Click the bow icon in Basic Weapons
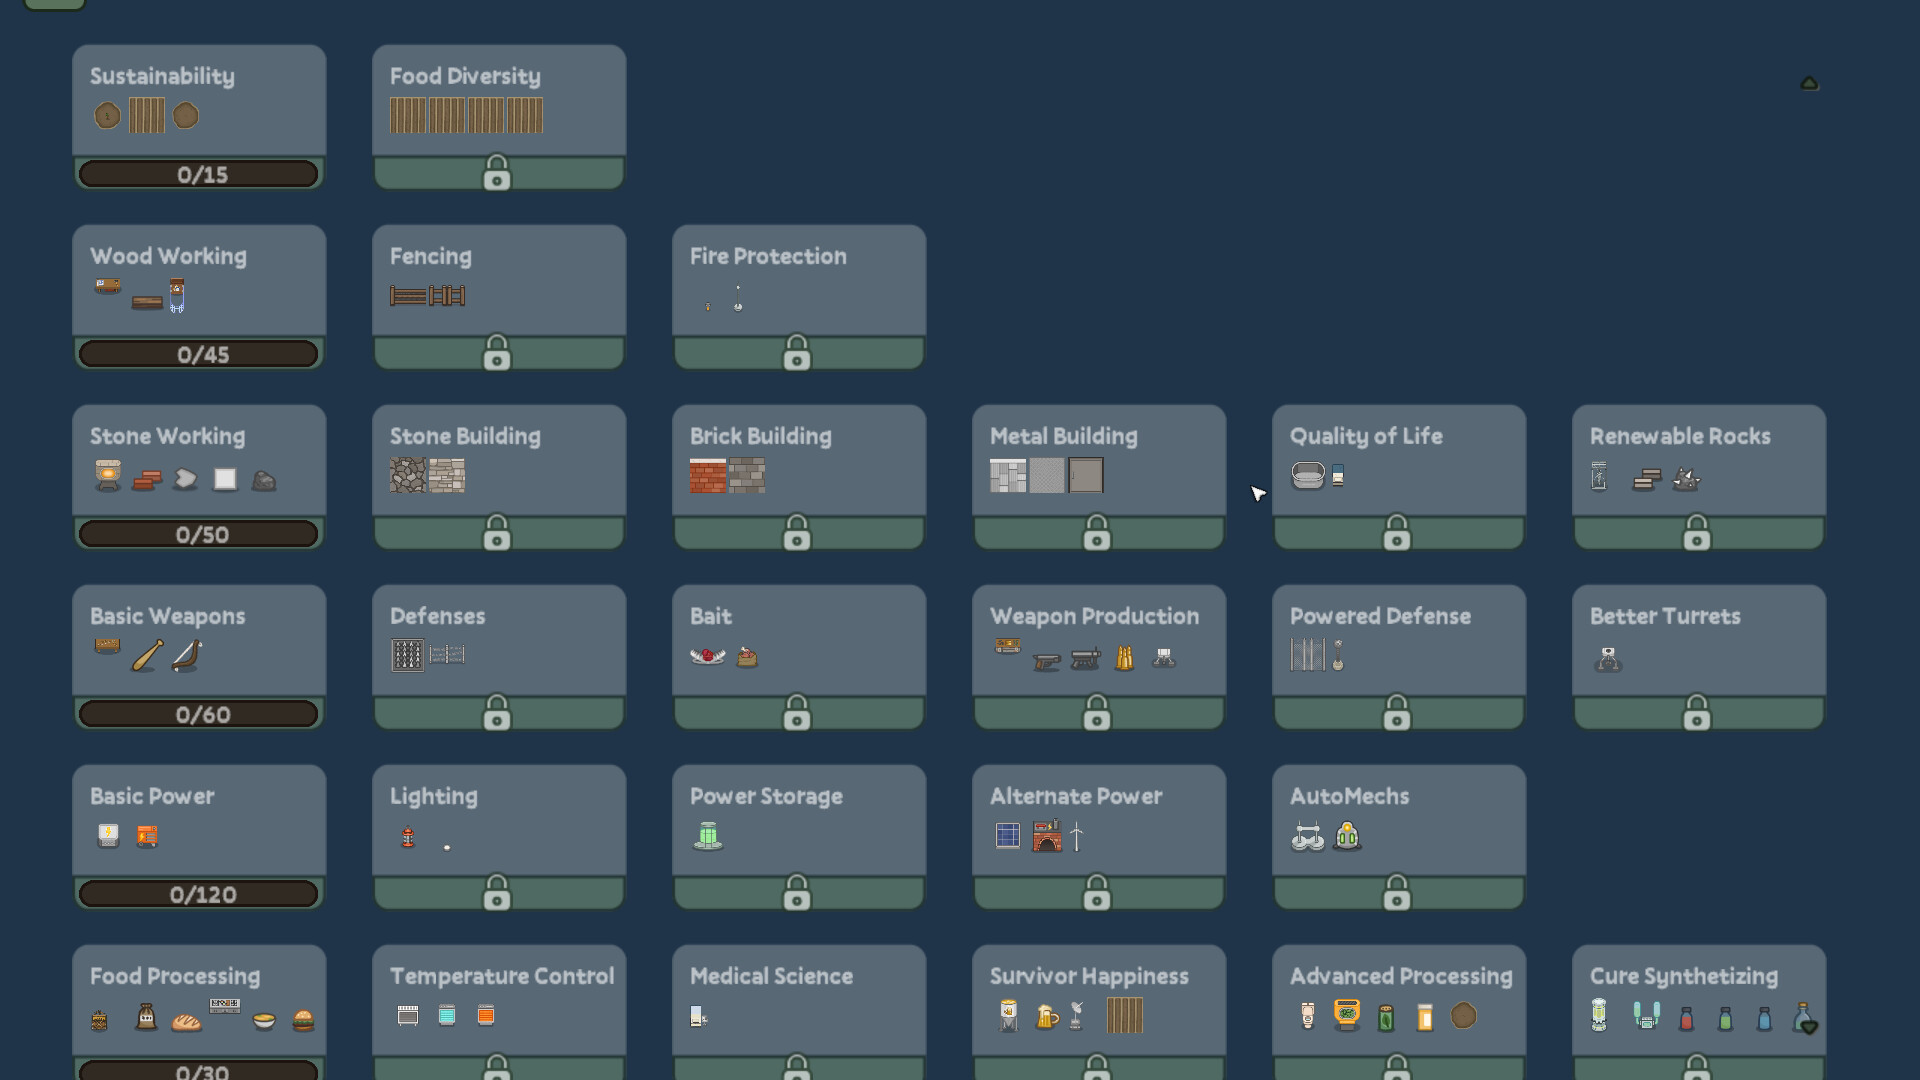This screenshot has height=1080, width=1920. click(x=187, y=656)
